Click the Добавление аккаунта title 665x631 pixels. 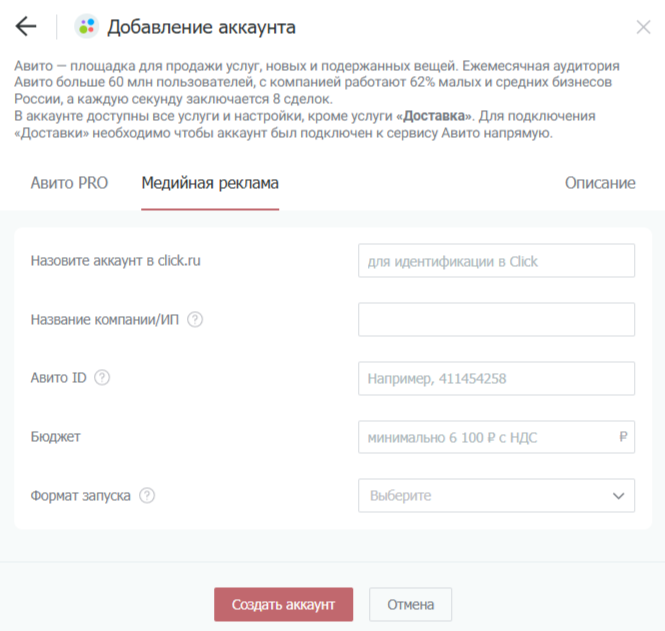[201, 27]
